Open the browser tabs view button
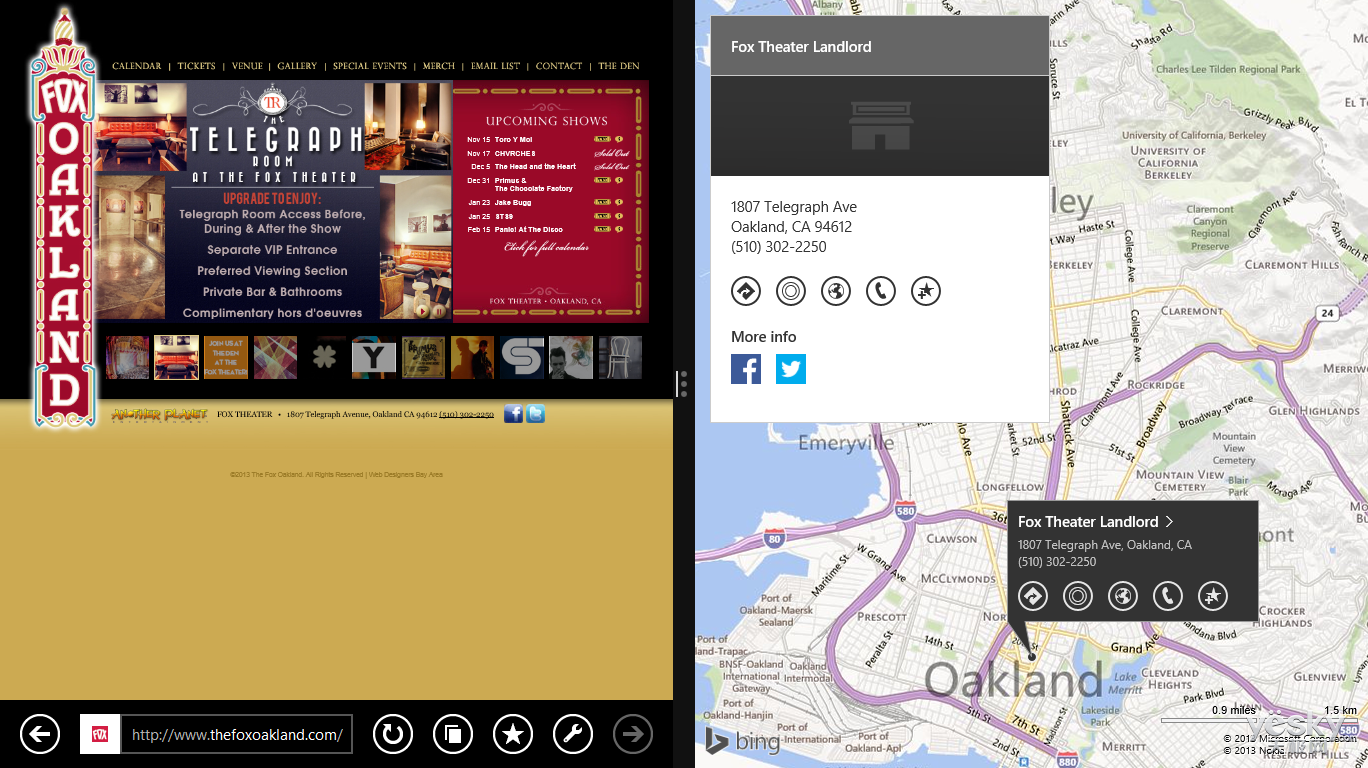Screen dimensions: 1368x768 [x=453, y=734]
